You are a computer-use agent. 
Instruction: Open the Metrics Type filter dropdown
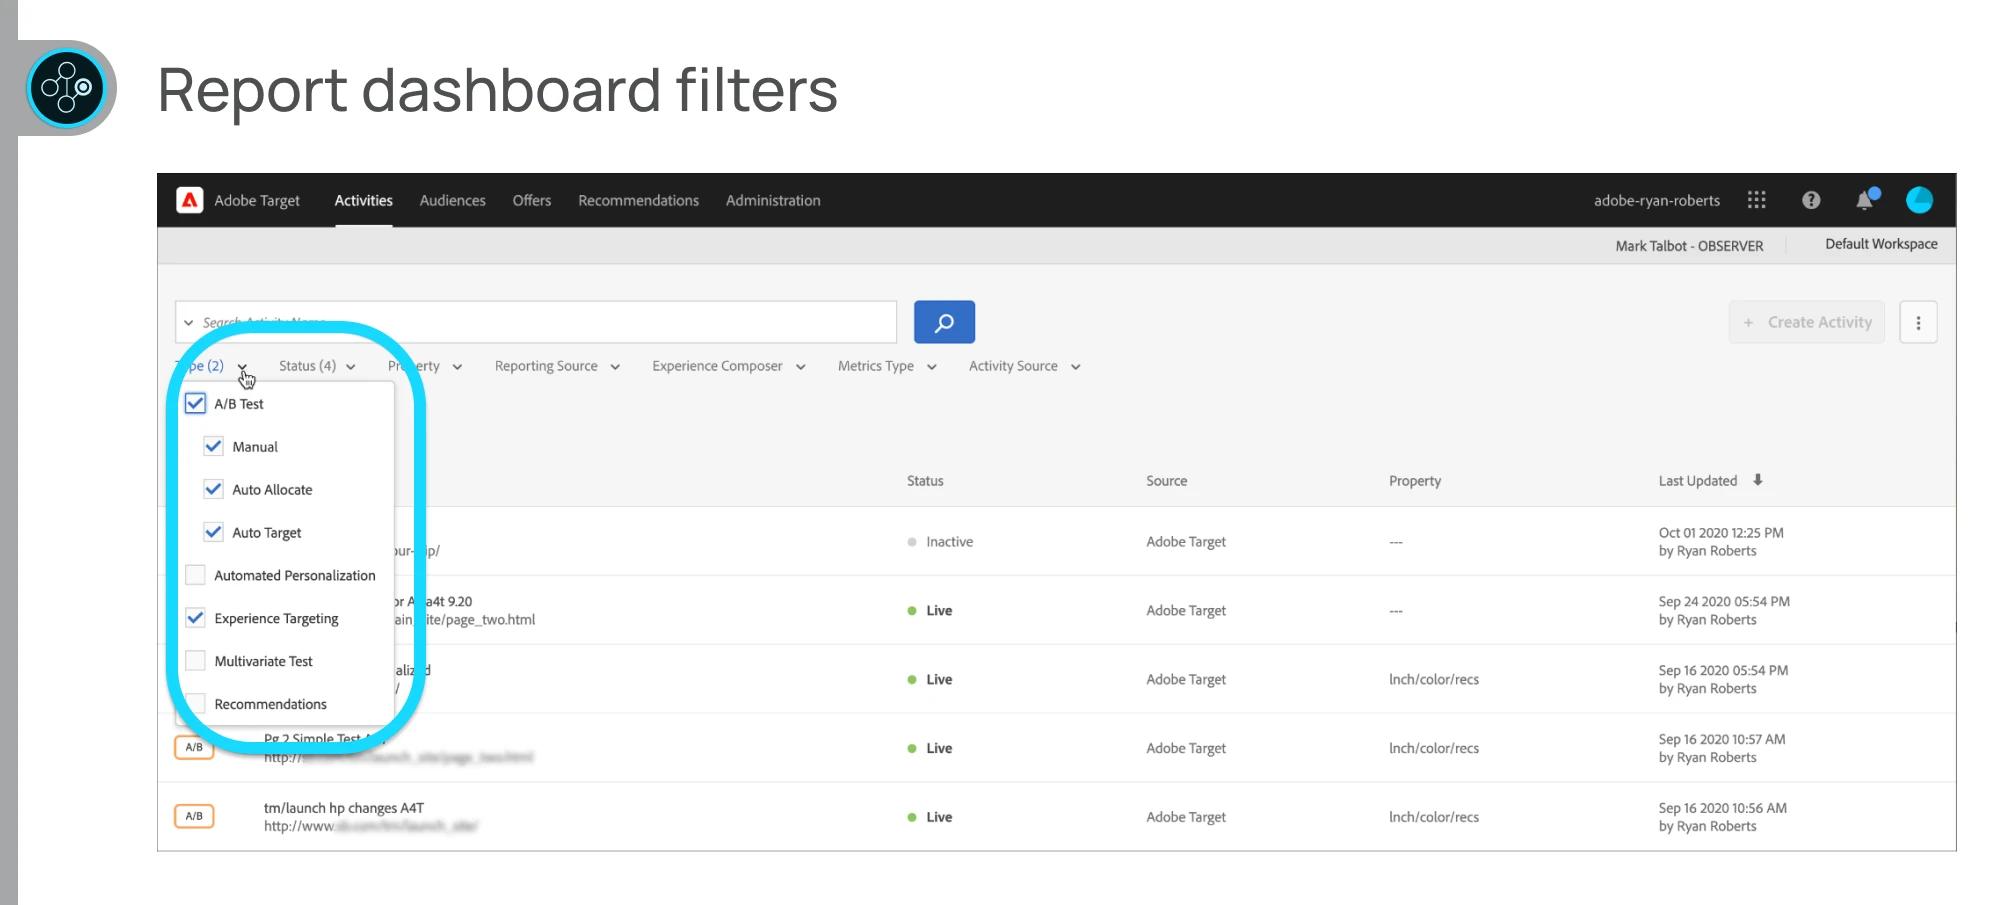tap(887, 366)
